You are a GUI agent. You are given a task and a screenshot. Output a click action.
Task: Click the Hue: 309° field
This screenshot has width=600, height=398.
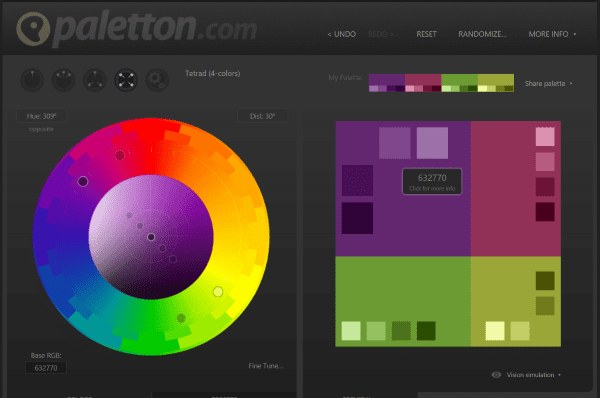coord(41,116)
